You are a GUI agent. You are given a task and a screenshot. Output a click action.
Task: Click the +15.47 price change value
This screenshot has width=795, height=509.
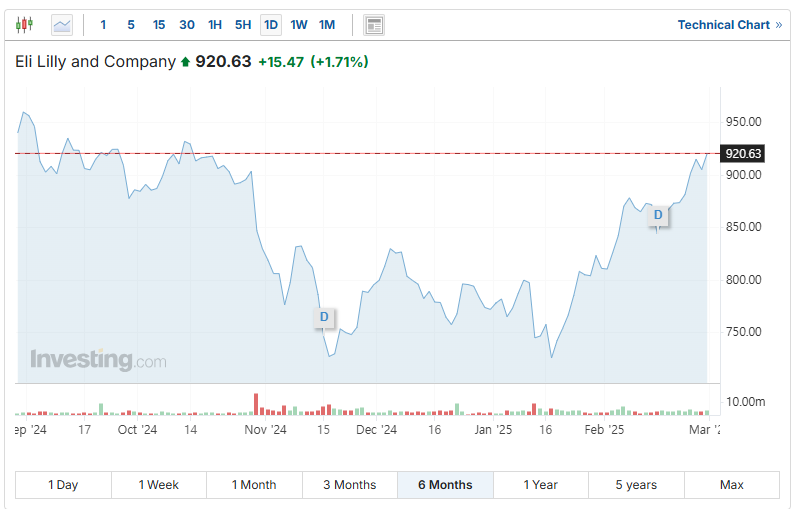(x=281, y=62)
